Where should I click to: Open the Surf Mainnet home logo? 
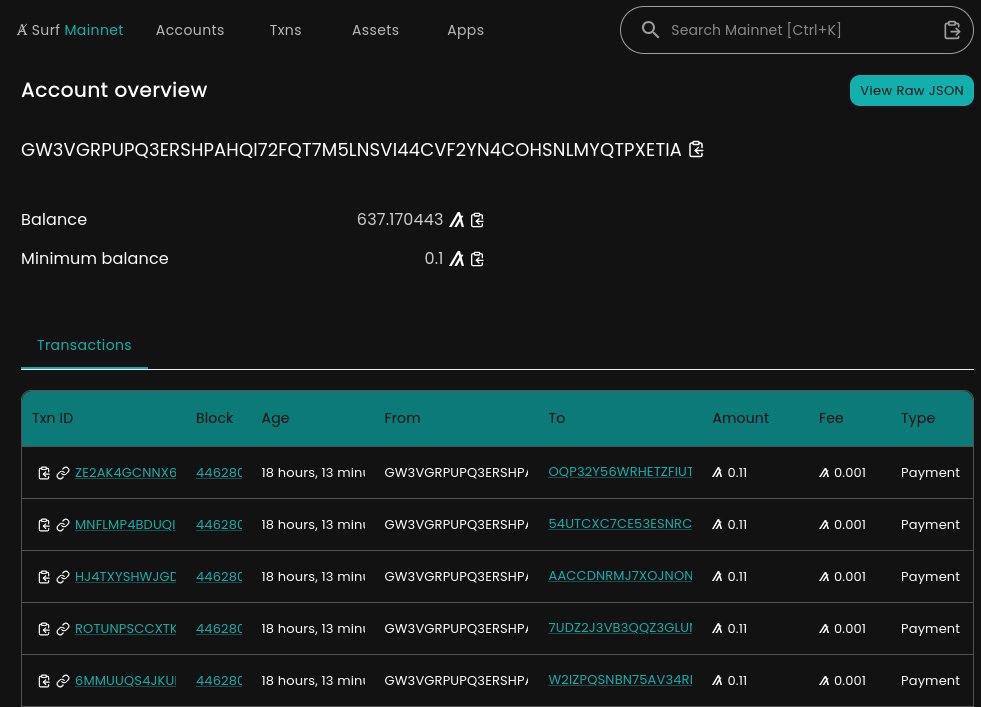pos(69,30)
